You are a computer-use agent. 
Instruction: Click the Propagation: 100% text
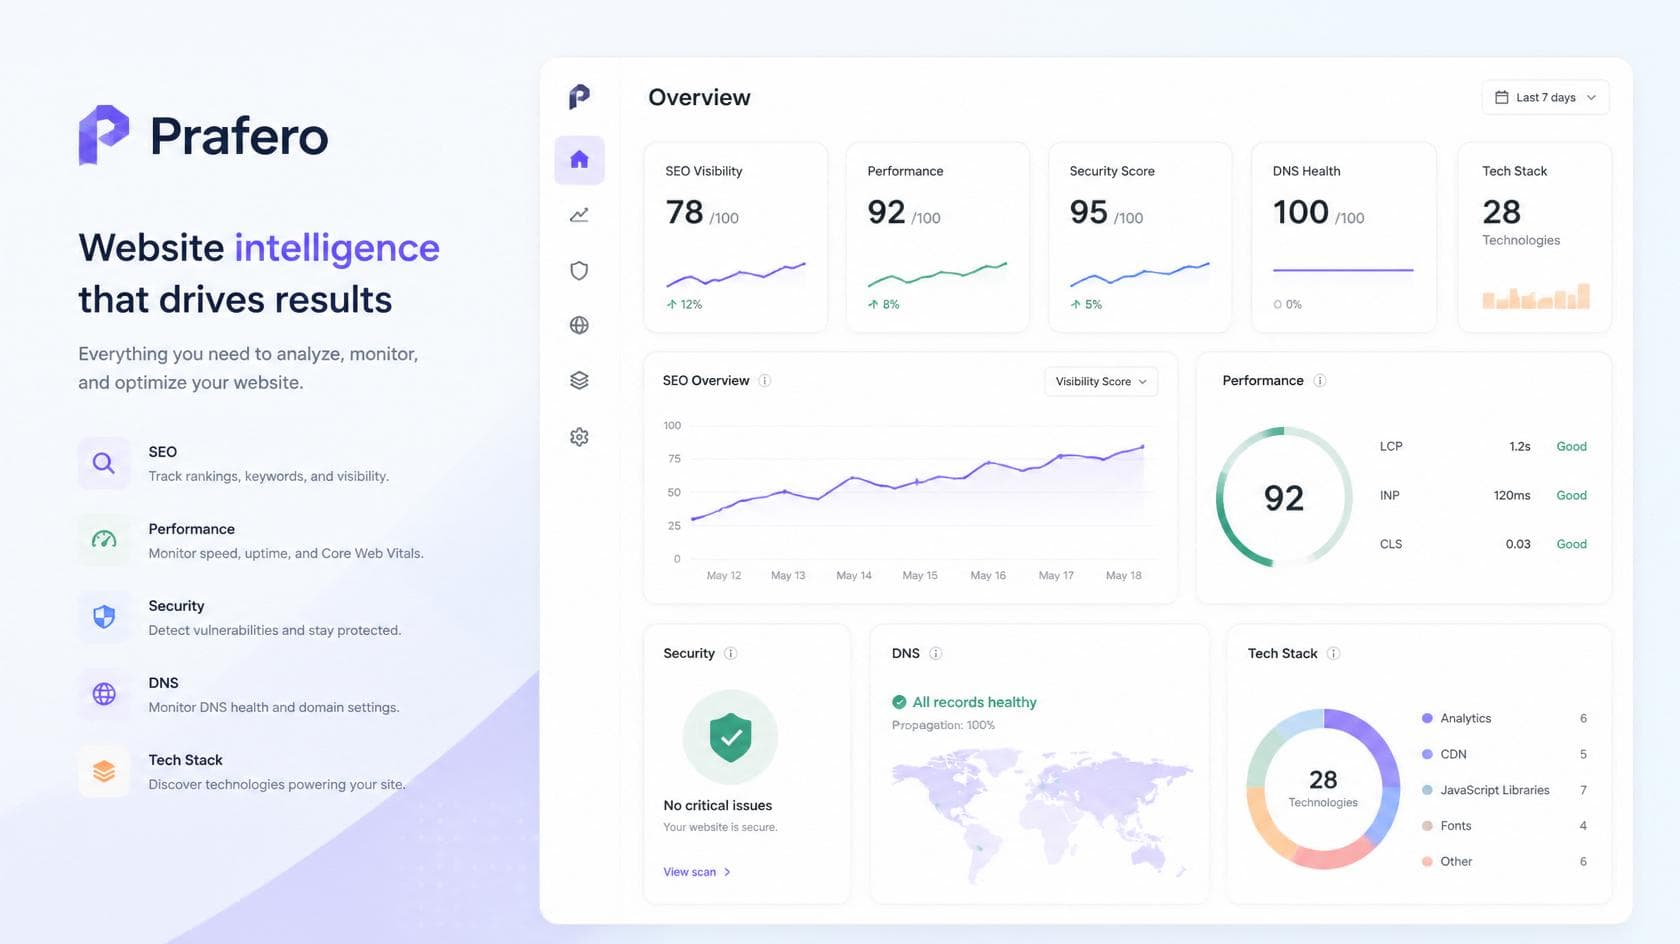pos(943,725)
